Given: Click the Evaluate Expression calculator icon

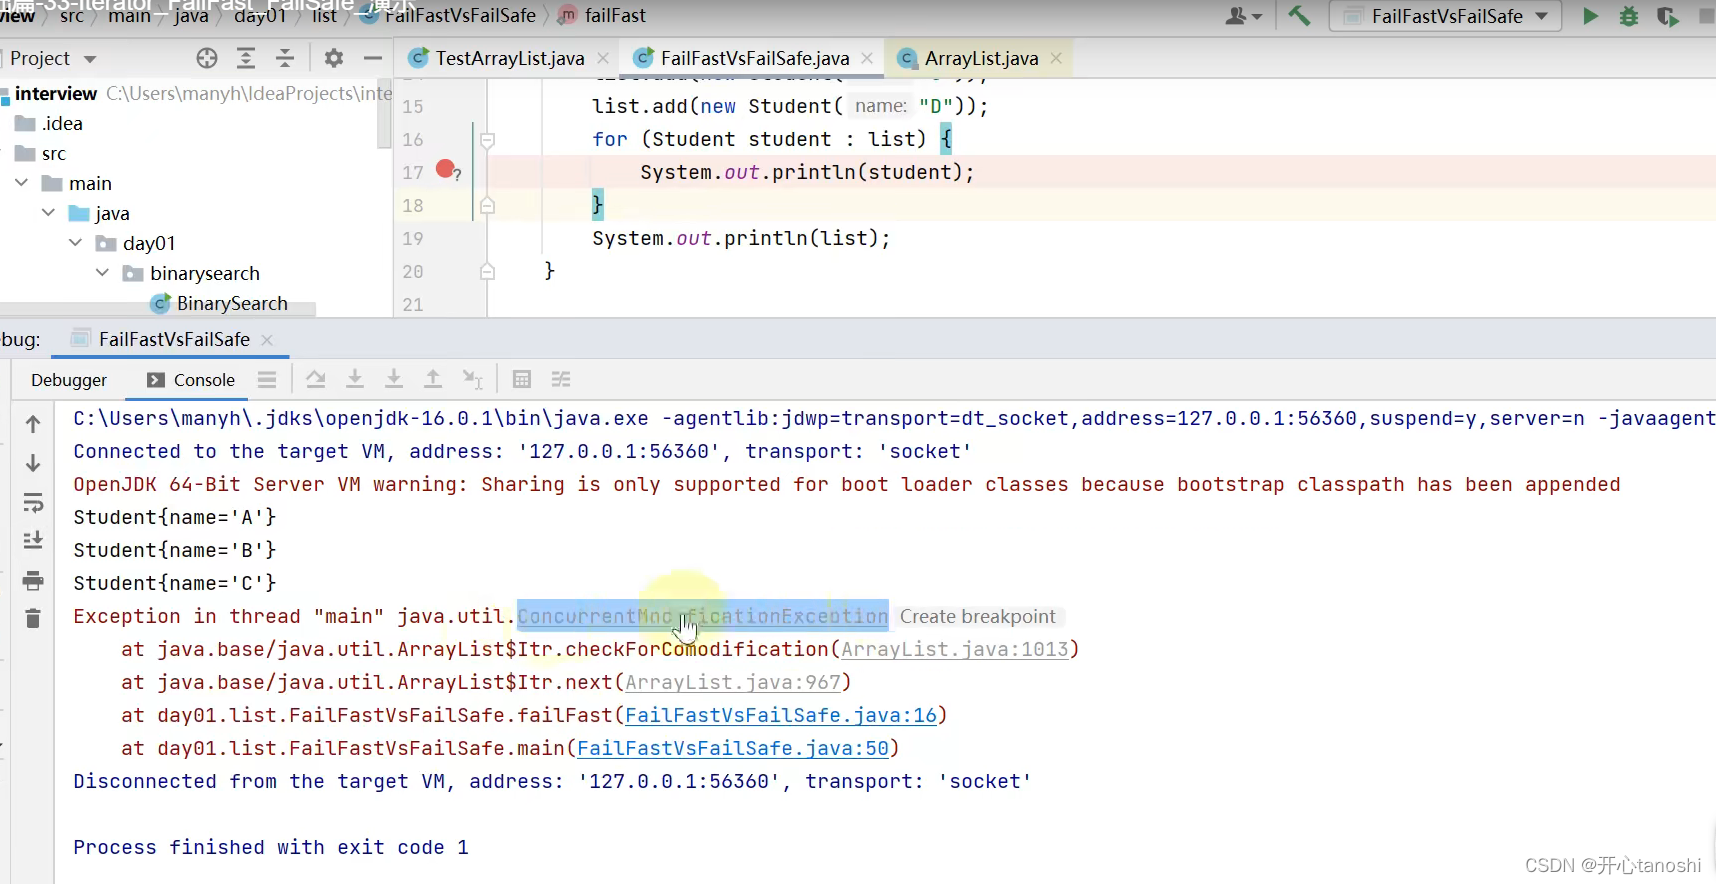Looking at the screenshot, I should point(522,379).
